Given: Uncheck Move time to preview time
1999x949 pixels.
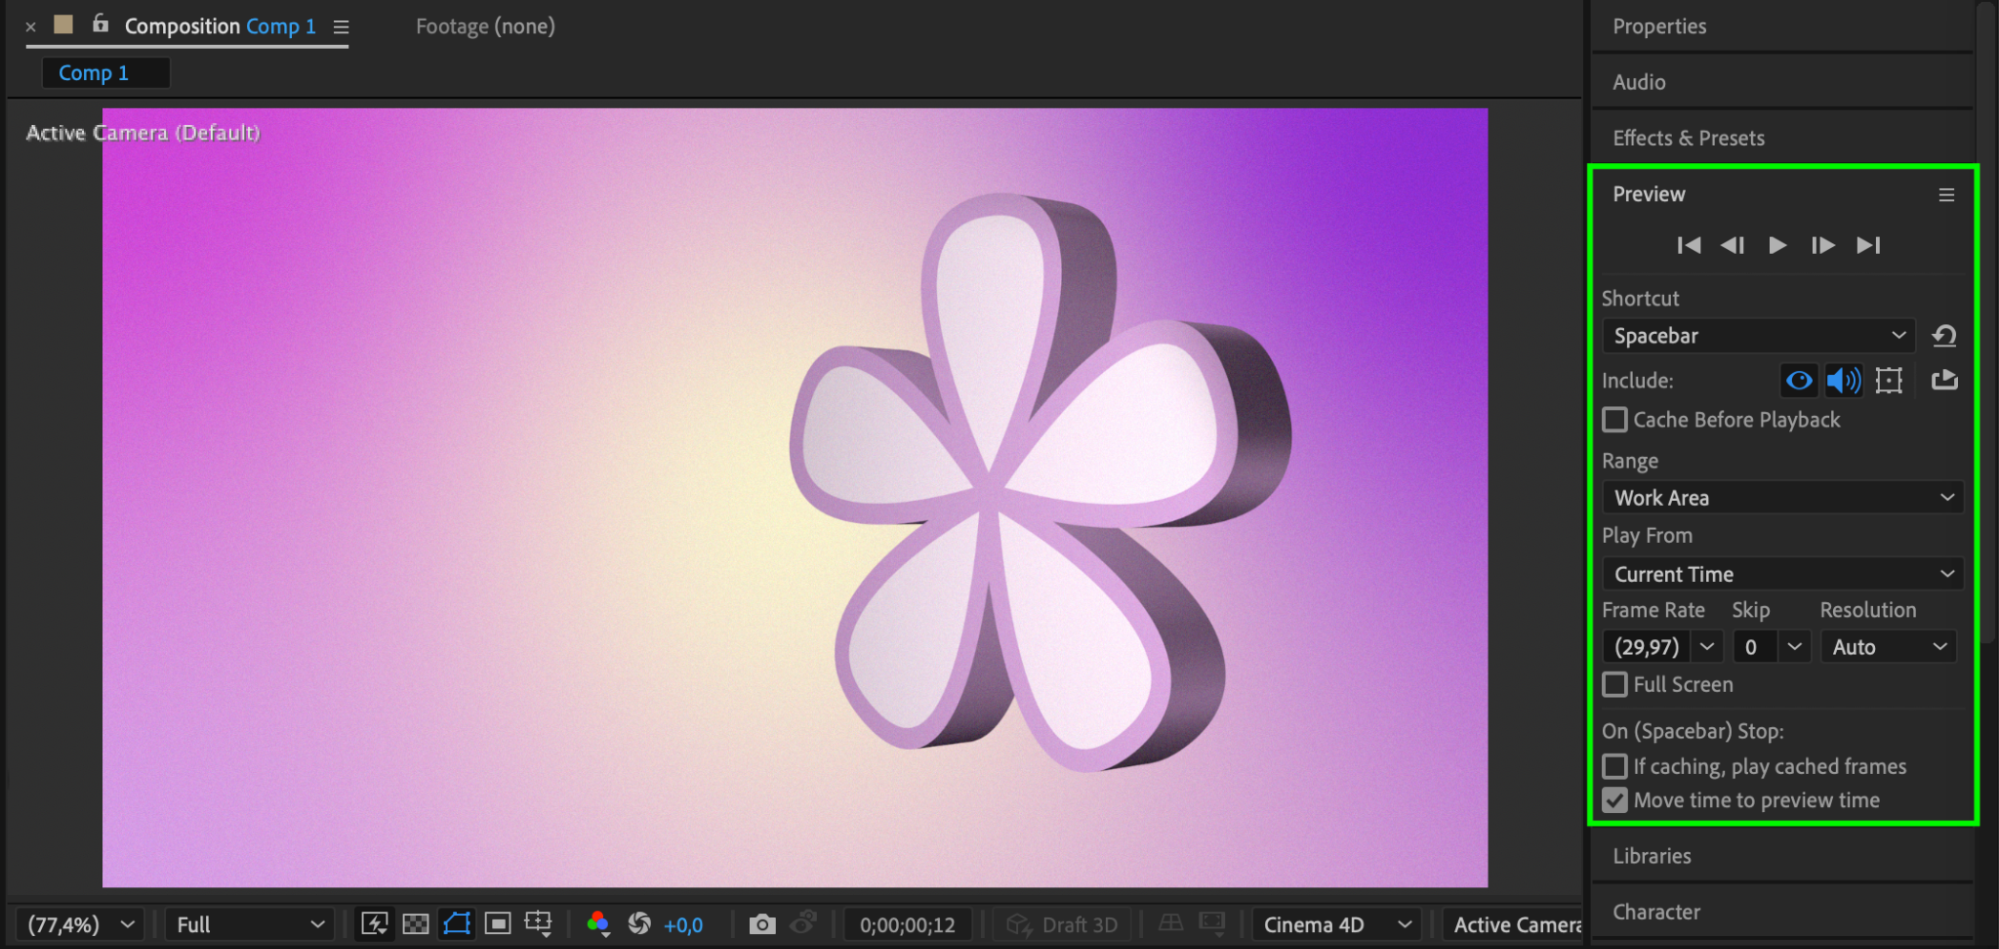Looking at the screenshot, I should (1615, 801).
